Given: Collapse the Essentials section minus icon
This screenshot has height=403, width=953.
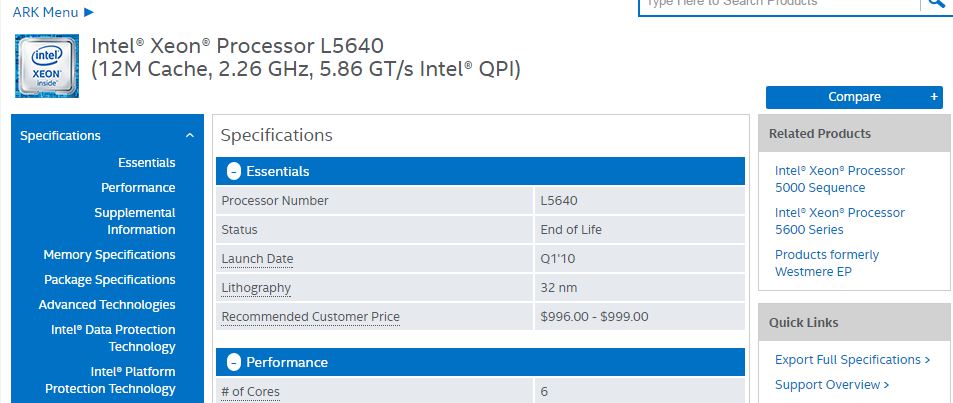Looking at the screenshot, I should point(234,171).
